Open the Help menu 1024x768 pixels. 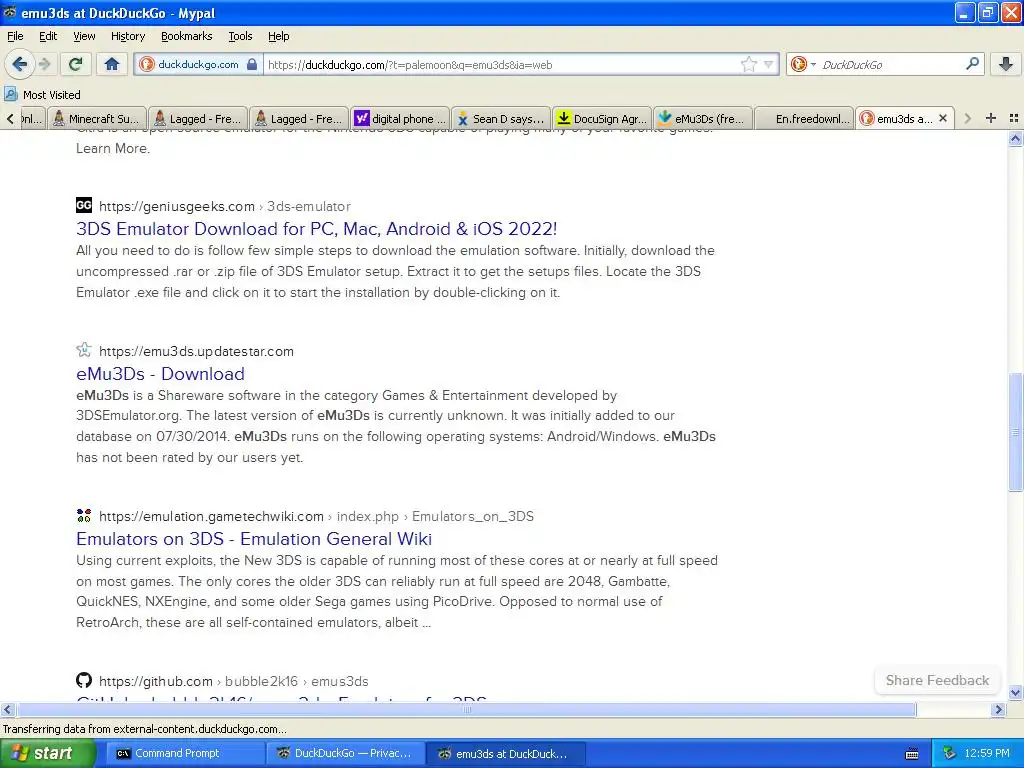tap(278, 36)
